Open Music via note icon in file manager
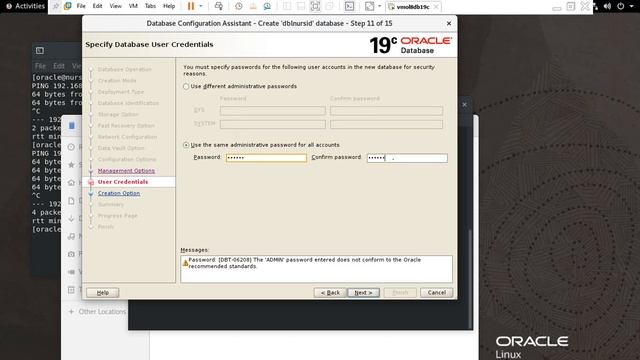 pyautogui.click(x=71, y=236)
